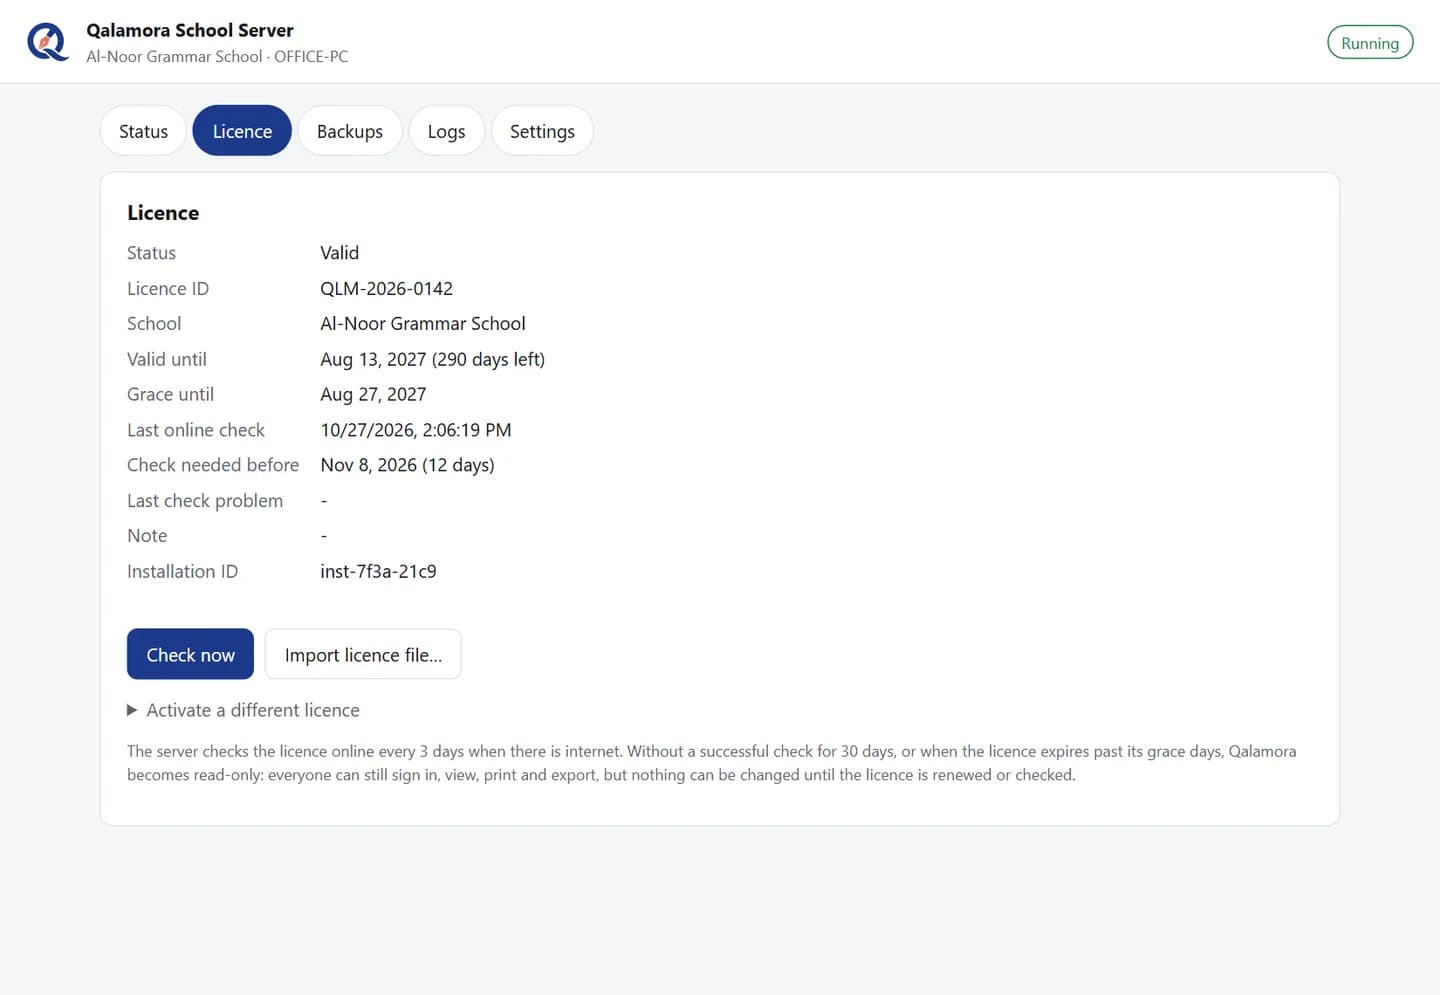
Task: Click the Valid until label
Action: pyautogui.click(x=167, y=360)
